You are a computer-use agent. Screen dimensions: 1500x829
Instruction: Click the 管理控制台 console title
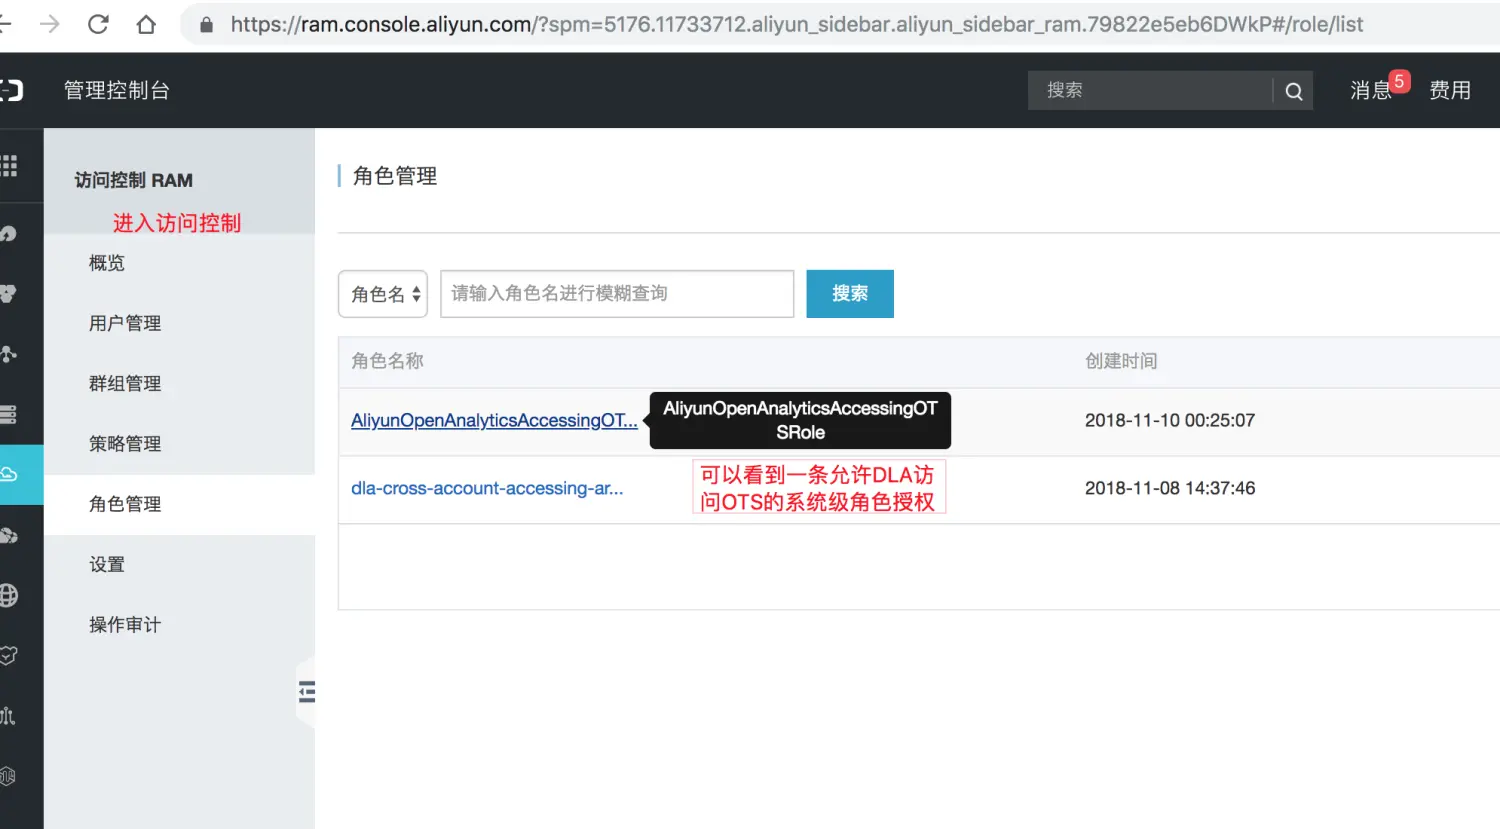(x=117, y=90)
